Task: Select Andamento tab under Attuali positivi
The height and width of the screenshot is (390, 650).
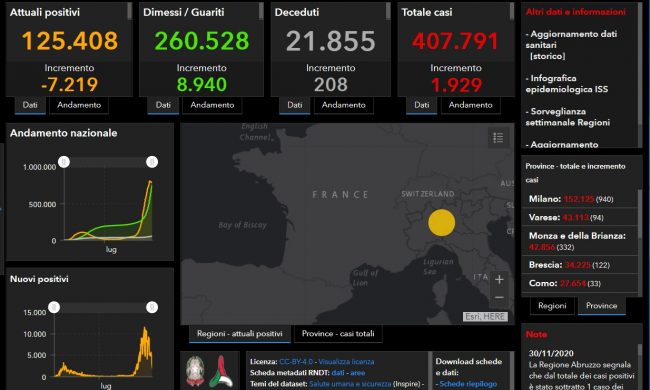Action: tap(79, 105)
